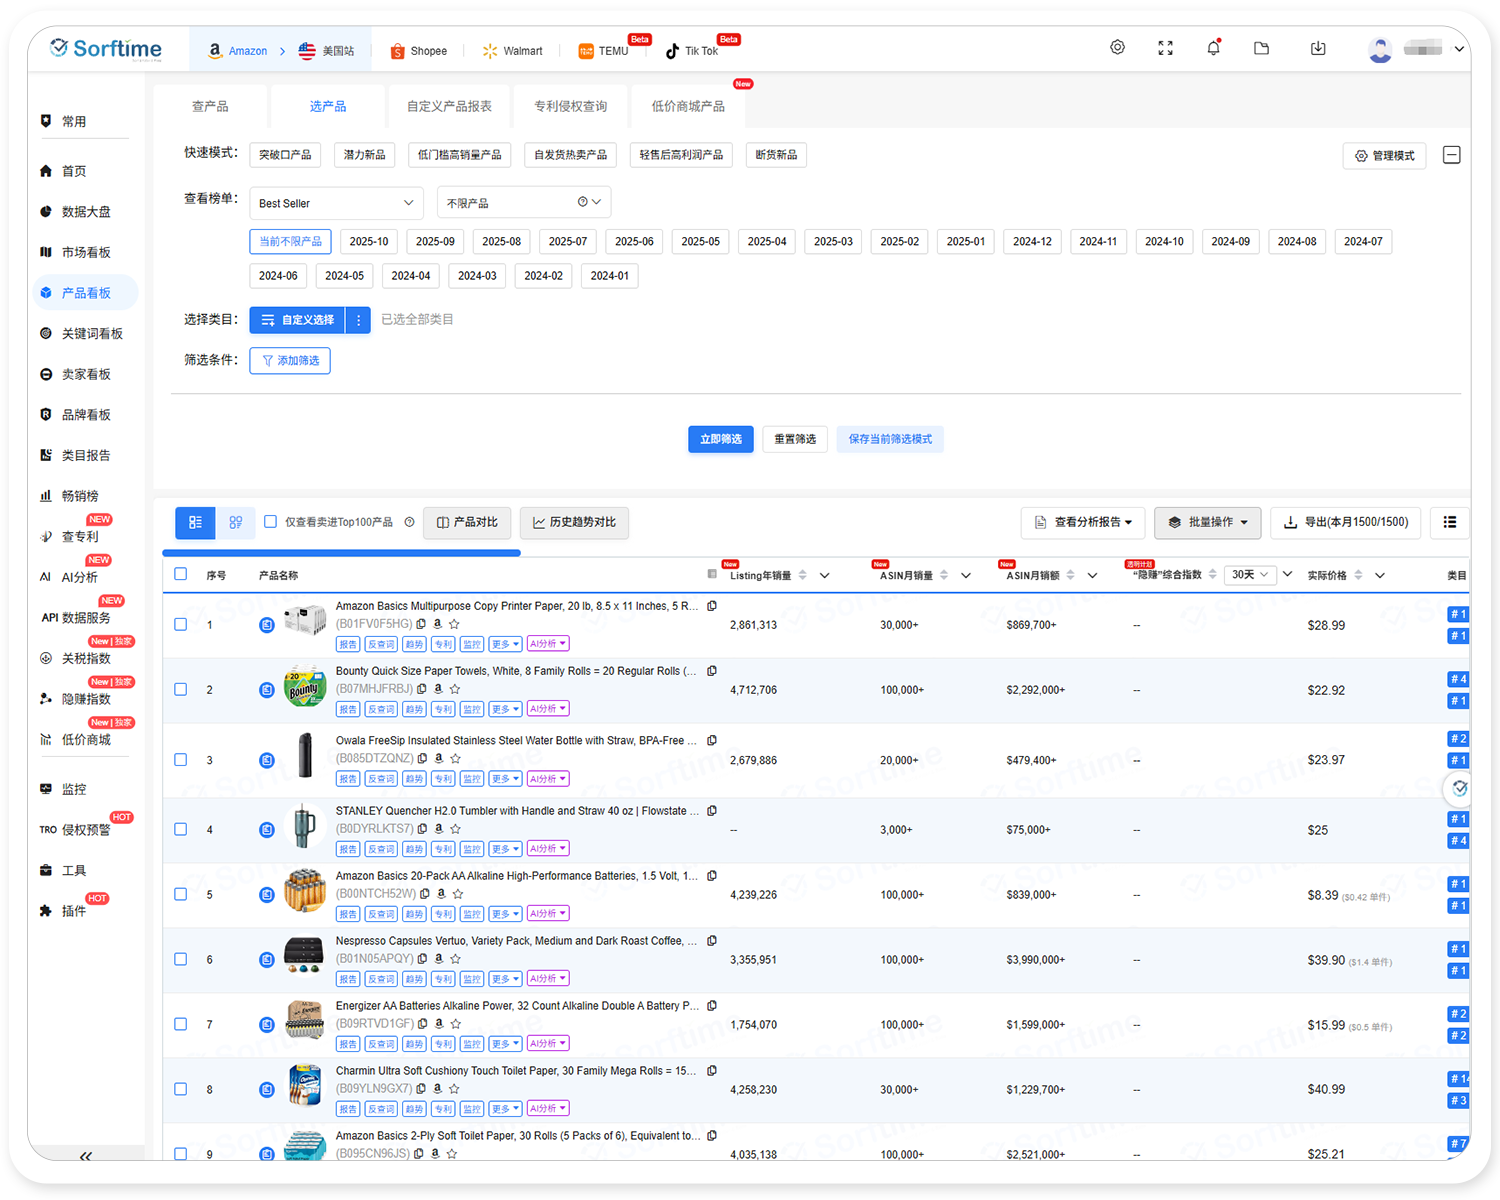Screen dimensions: 1500x1200
Task: Check the row 1 product checkbox
Action: tap(181, 624)
